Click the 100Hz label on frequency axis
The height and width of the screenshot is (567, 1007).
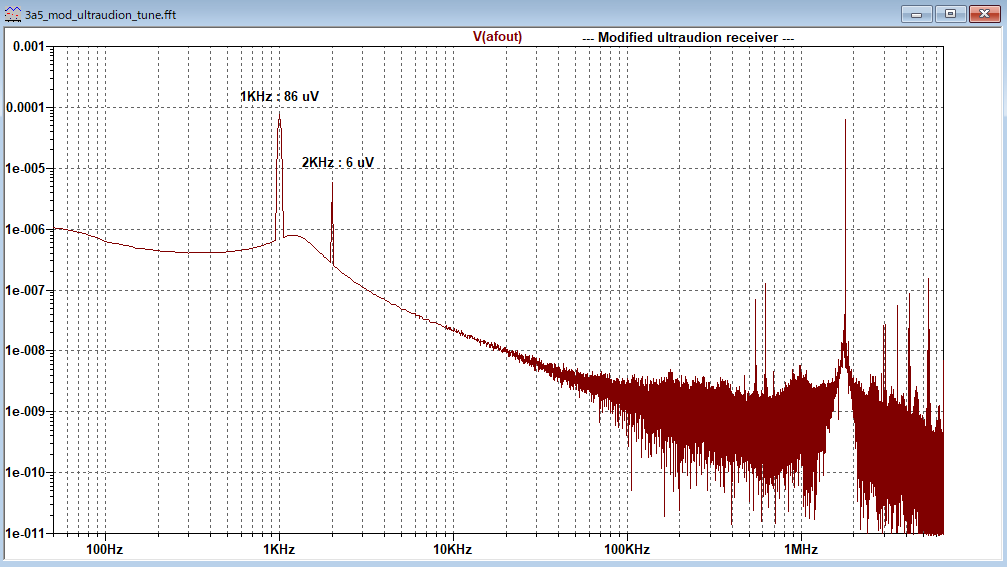(x=104, y=550)
